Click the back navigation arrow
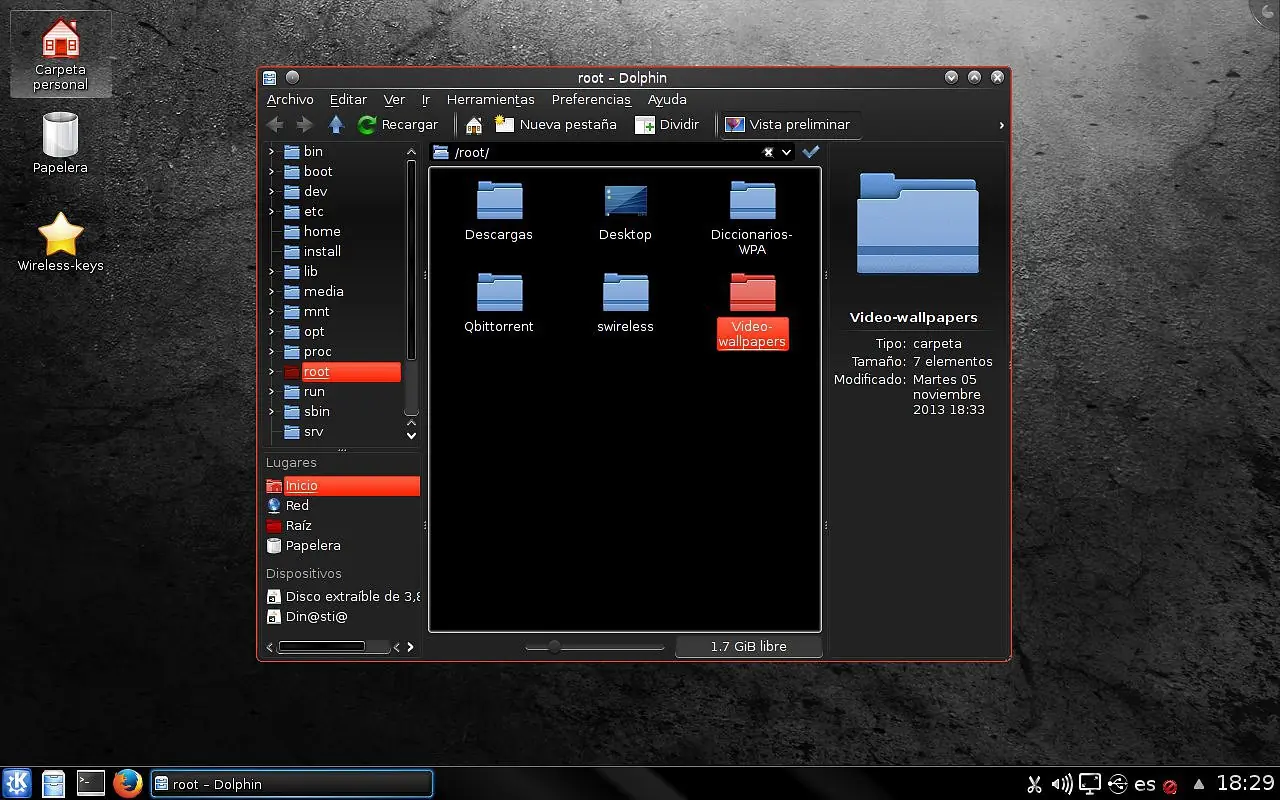 coord(275,125)
